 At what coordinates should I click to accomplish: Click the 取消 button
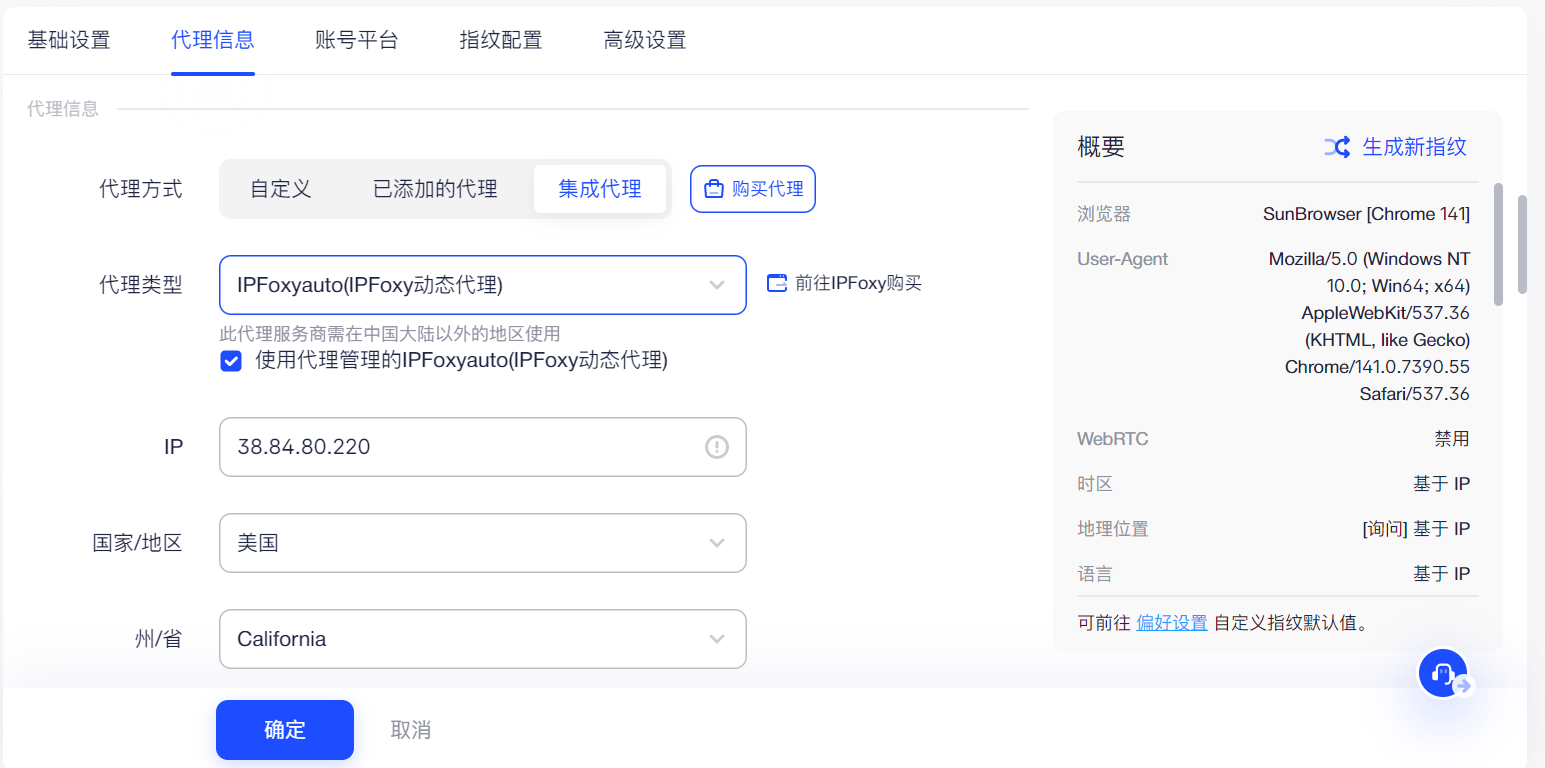[x=411, y=730]
